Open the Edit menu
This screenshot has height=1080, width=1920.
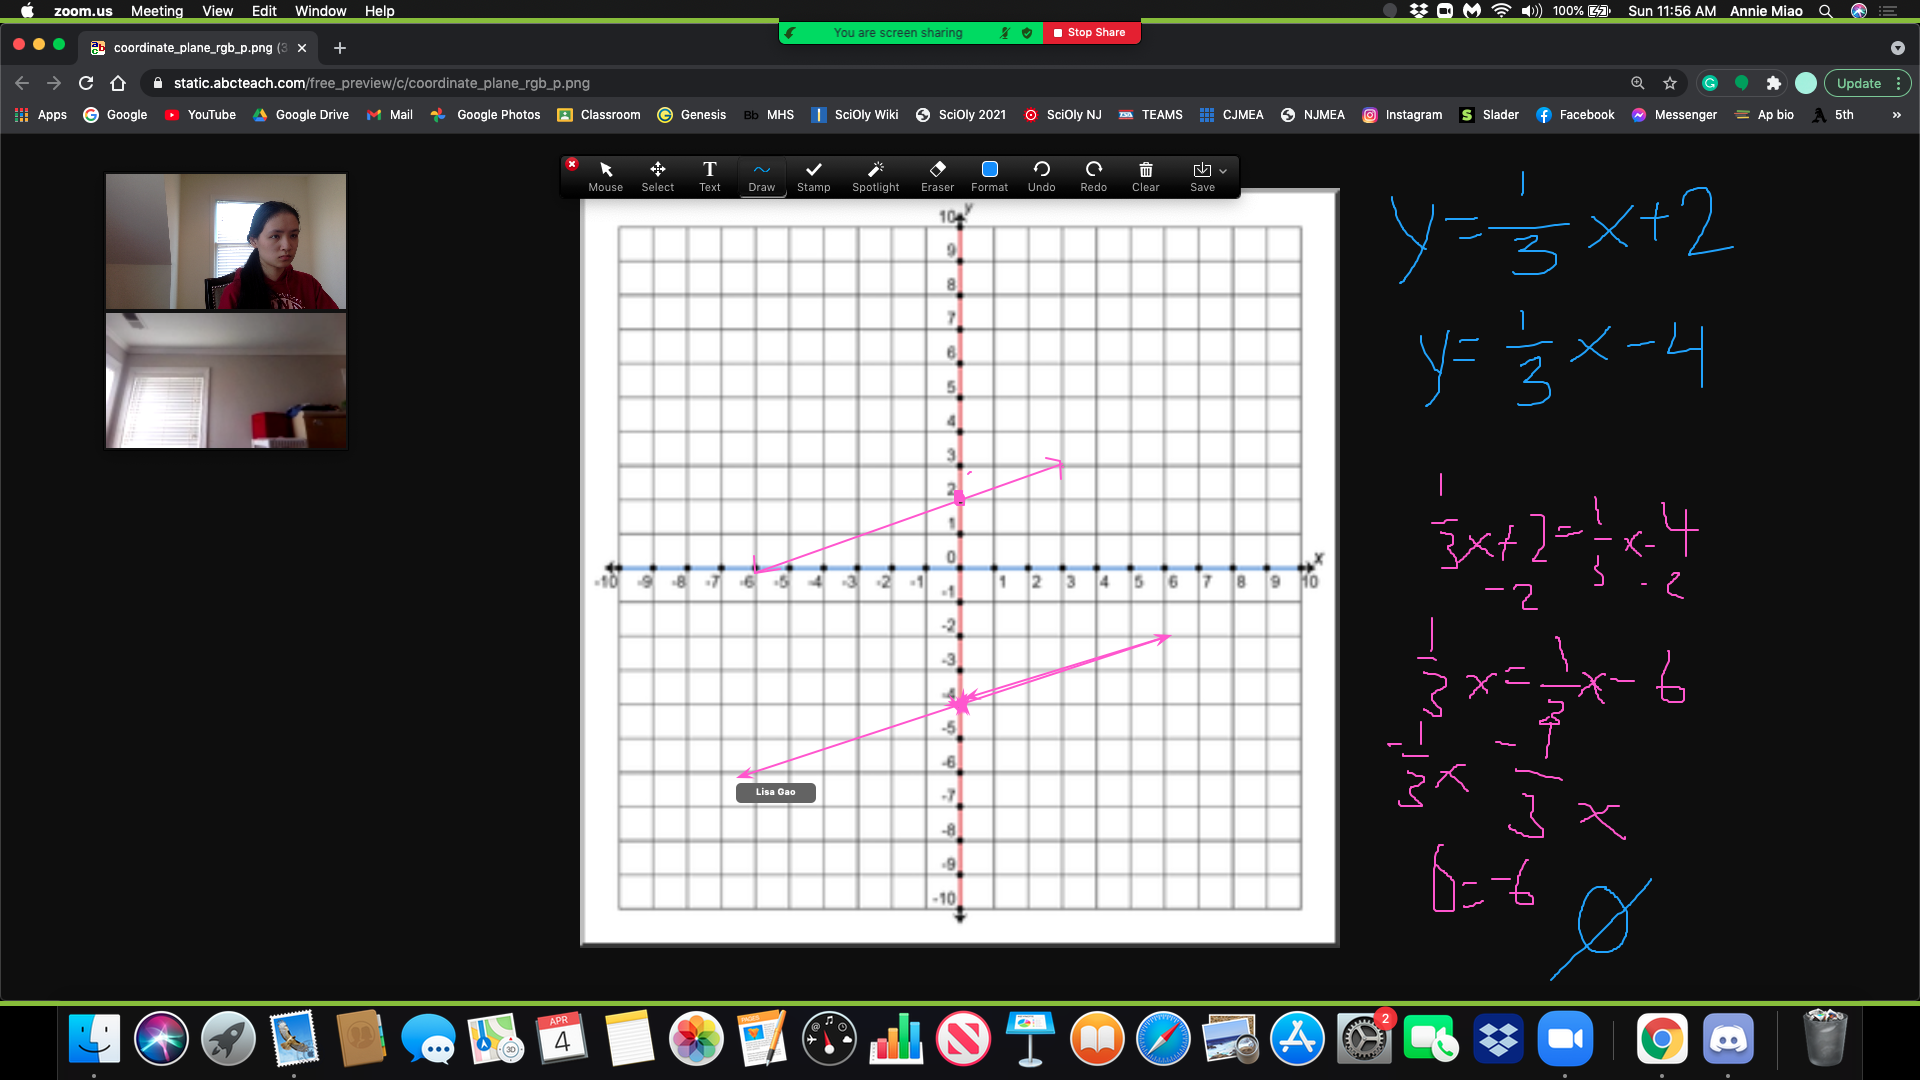[x=264, y=11]
